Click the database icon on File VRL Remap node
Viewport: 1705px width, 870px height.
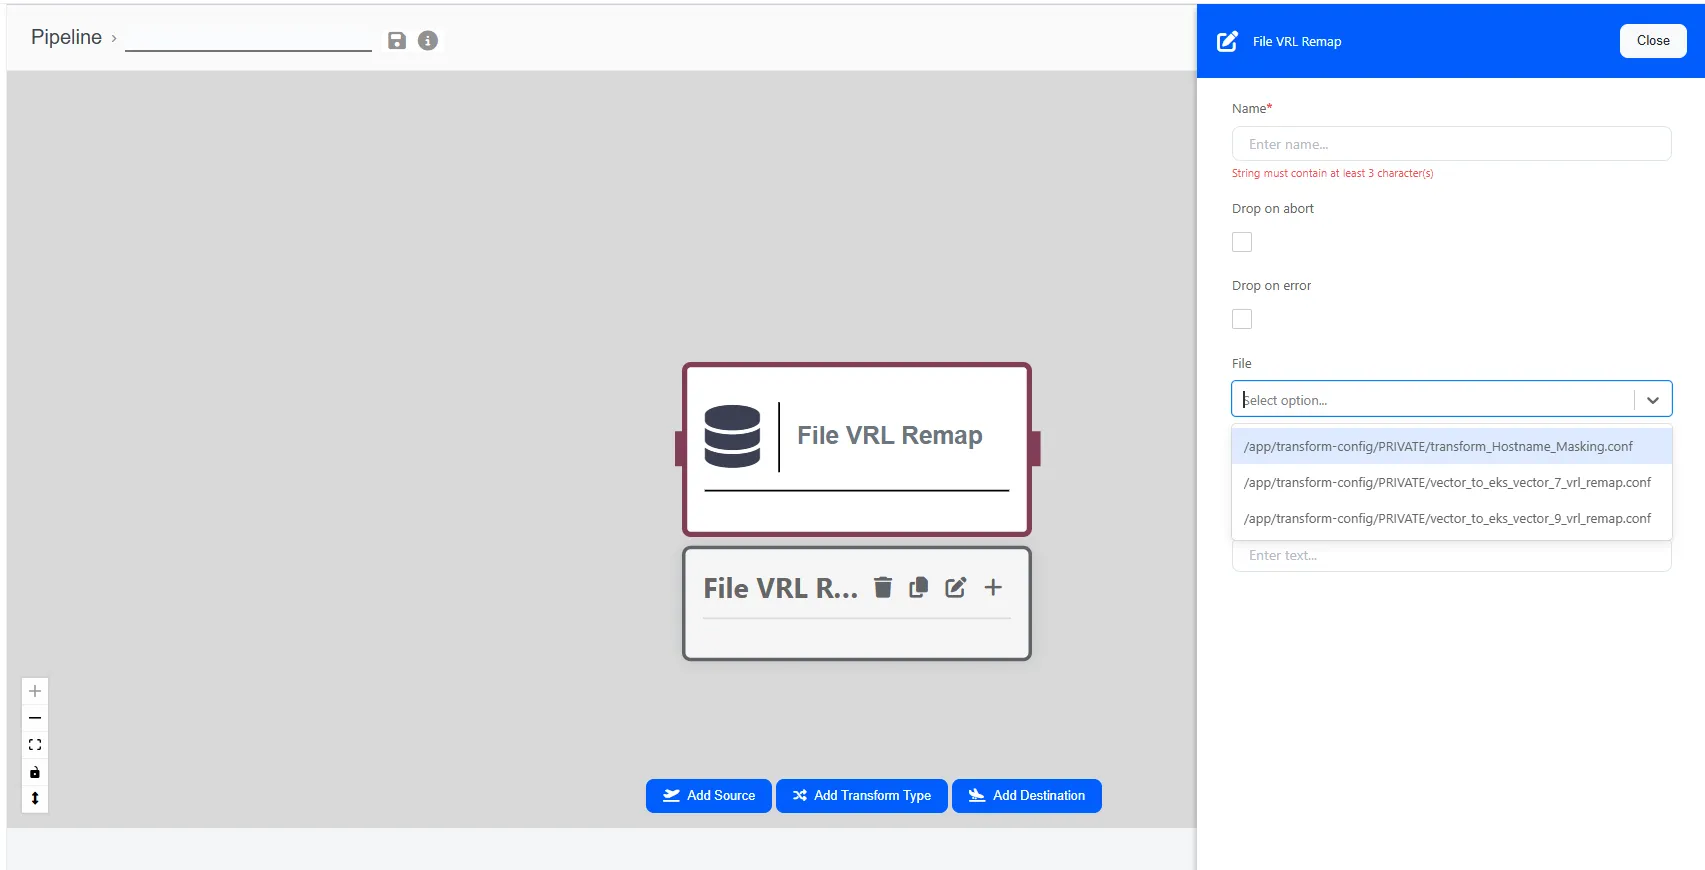tap(732, 436)
